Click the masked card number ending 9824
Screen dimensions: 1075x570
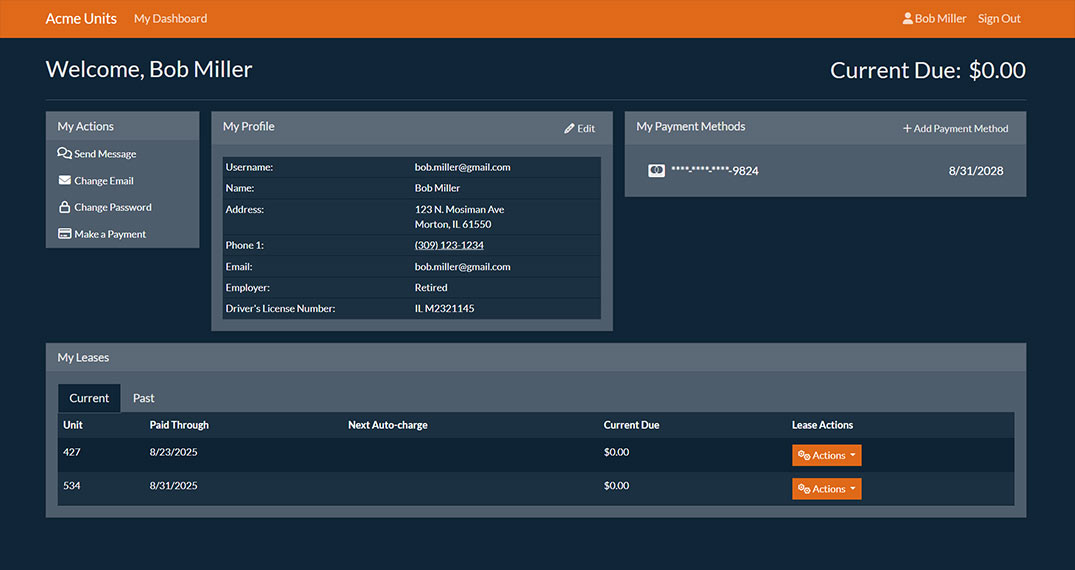coord(714,171)
